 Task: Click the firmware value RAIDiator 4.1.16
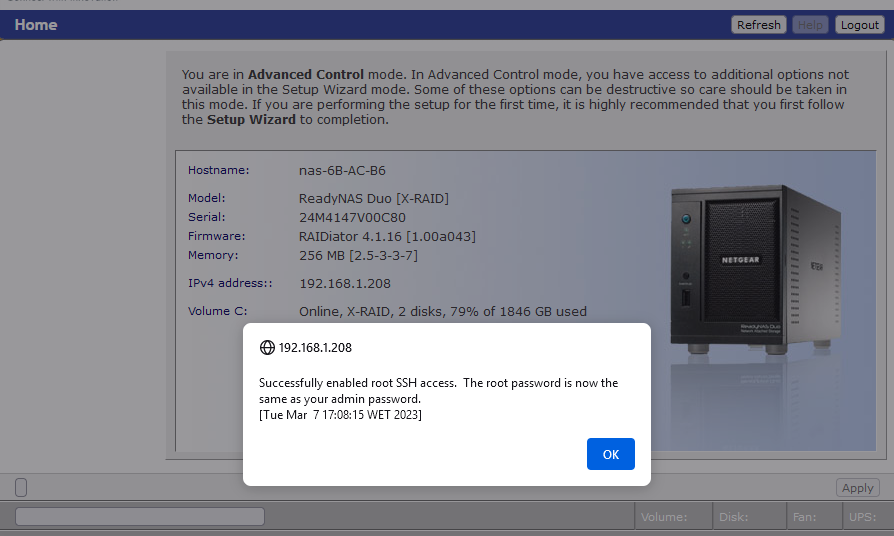[387, 236]
